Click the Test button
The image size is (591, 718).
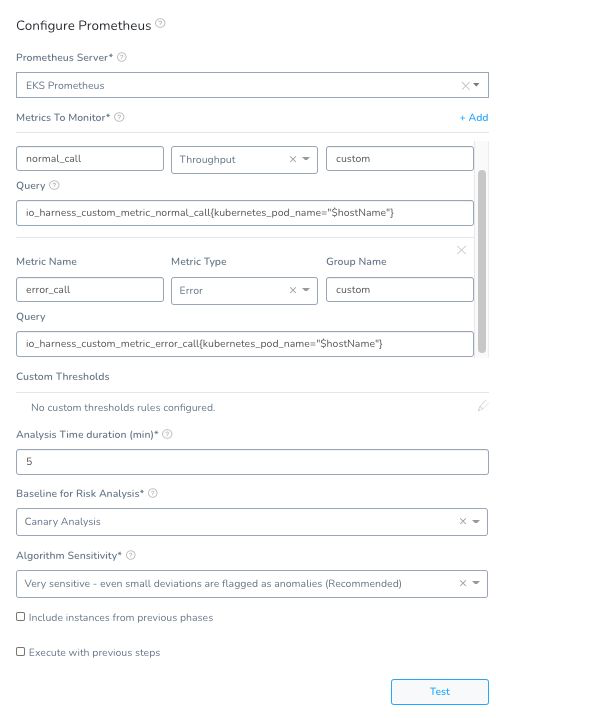[440, 691]
